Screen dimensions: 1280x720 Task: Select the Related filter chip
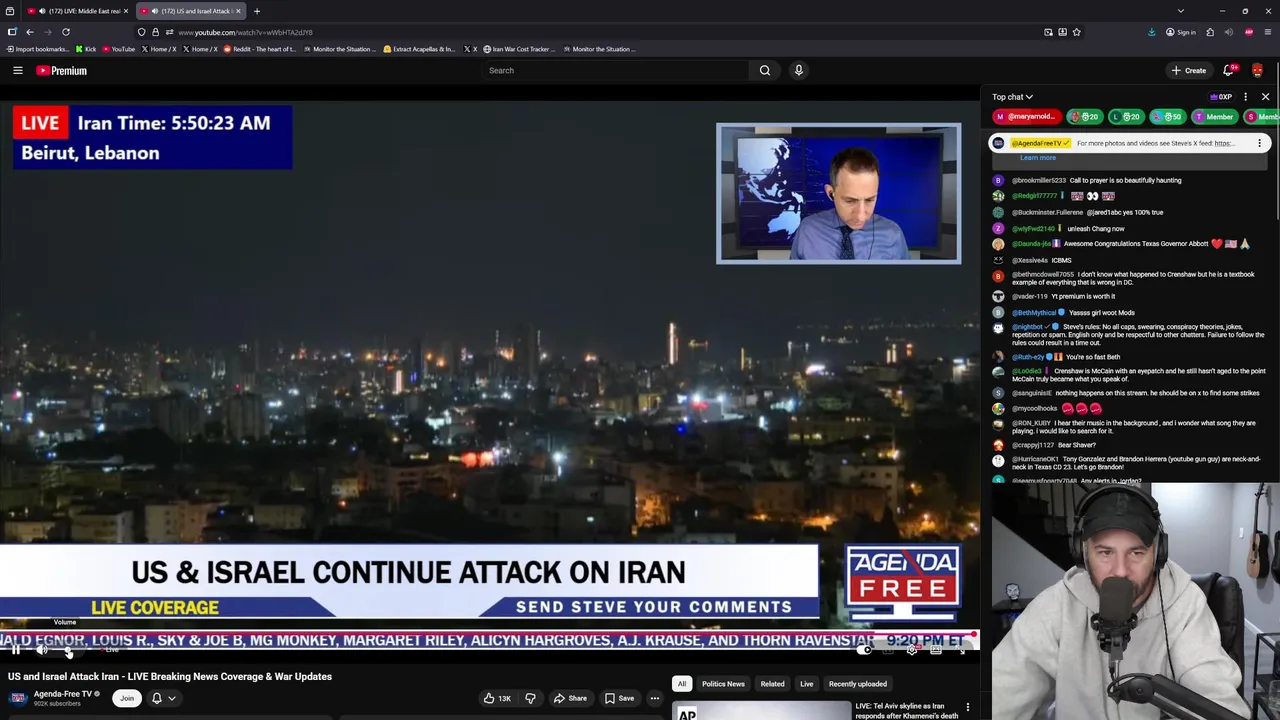(772, 684)
